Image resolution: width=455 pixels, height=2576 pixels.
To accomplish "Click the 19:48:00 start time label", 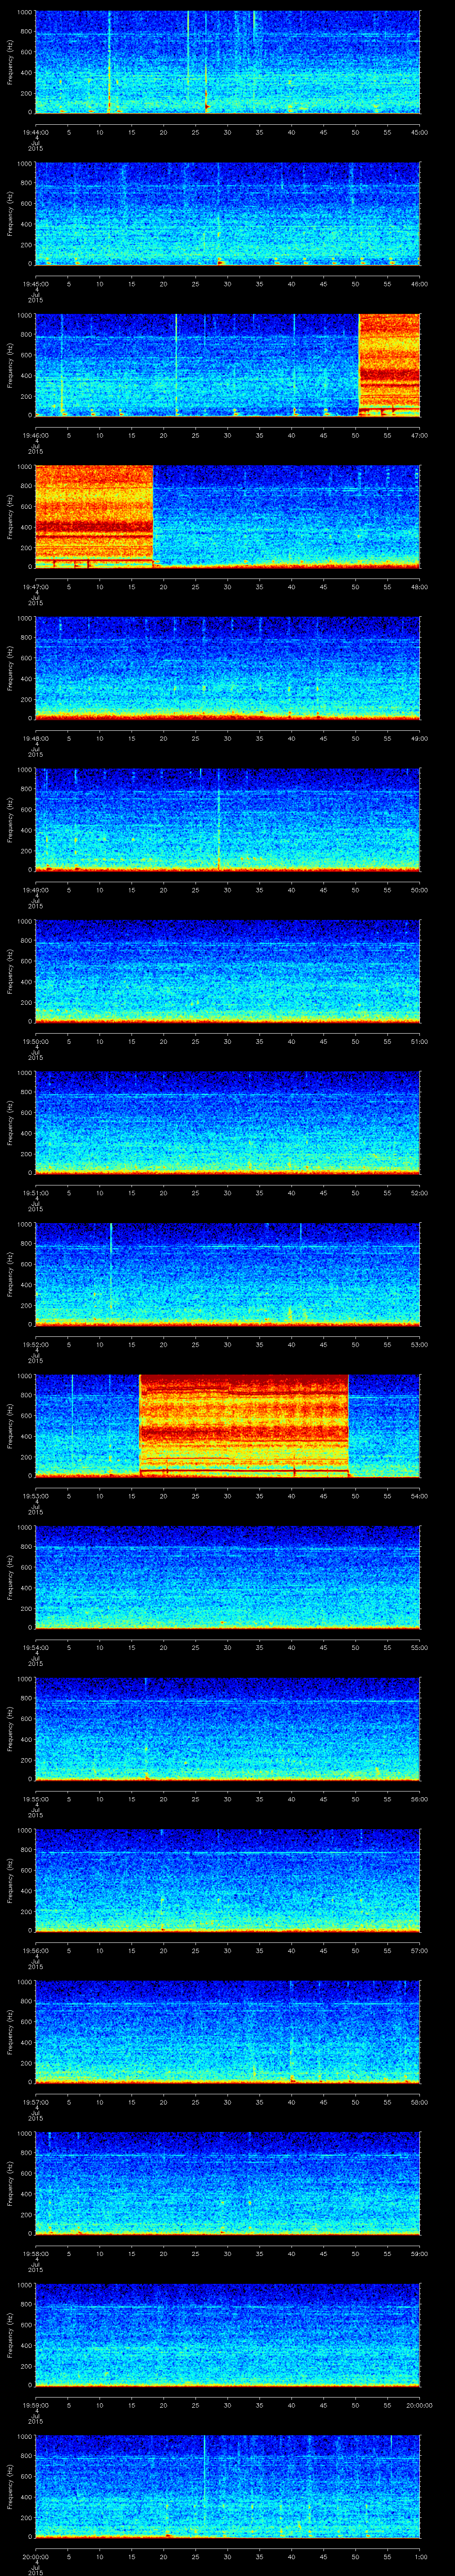I will point(36,739).
